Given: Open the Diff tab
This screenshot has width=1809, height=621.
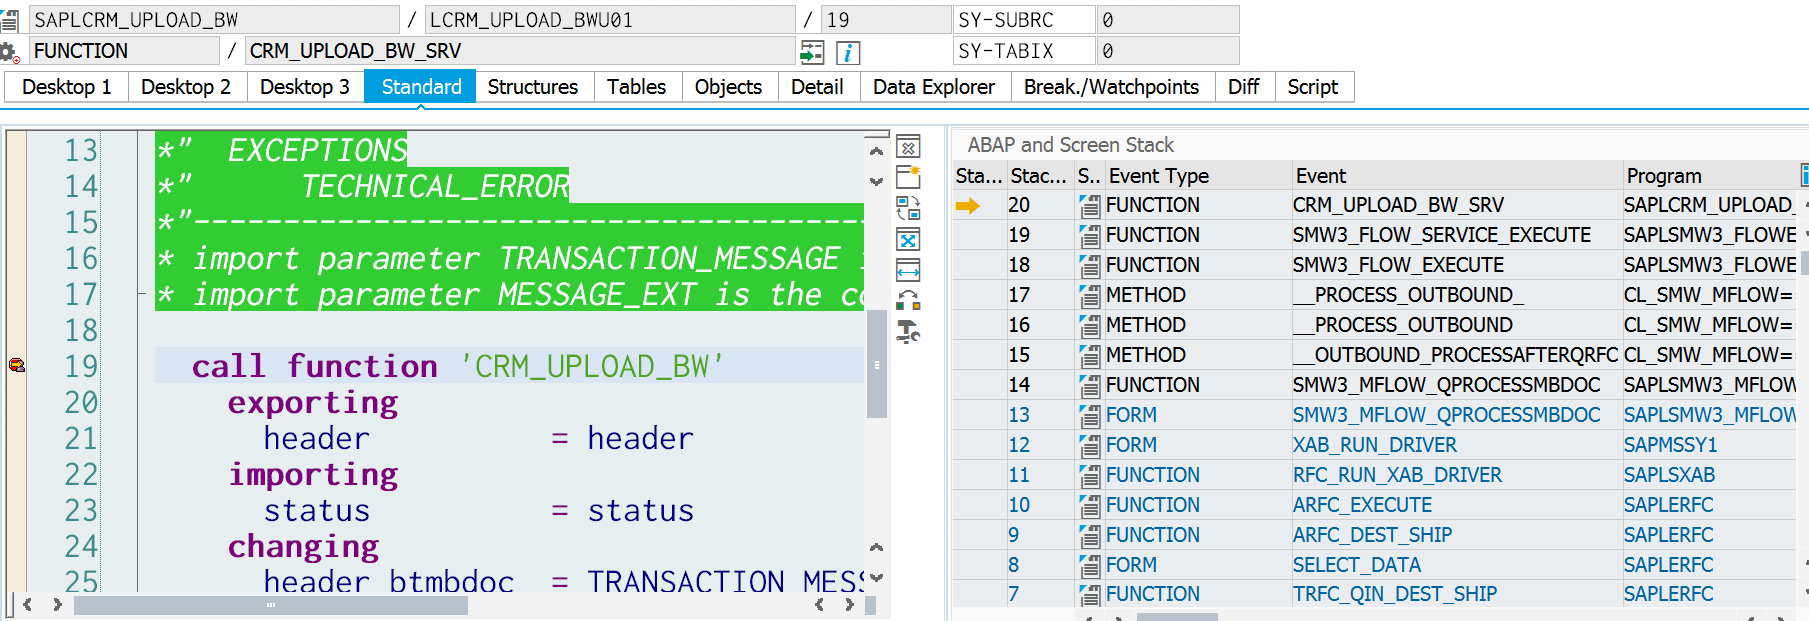Looking at the screenshot, I should (1243, 87).
